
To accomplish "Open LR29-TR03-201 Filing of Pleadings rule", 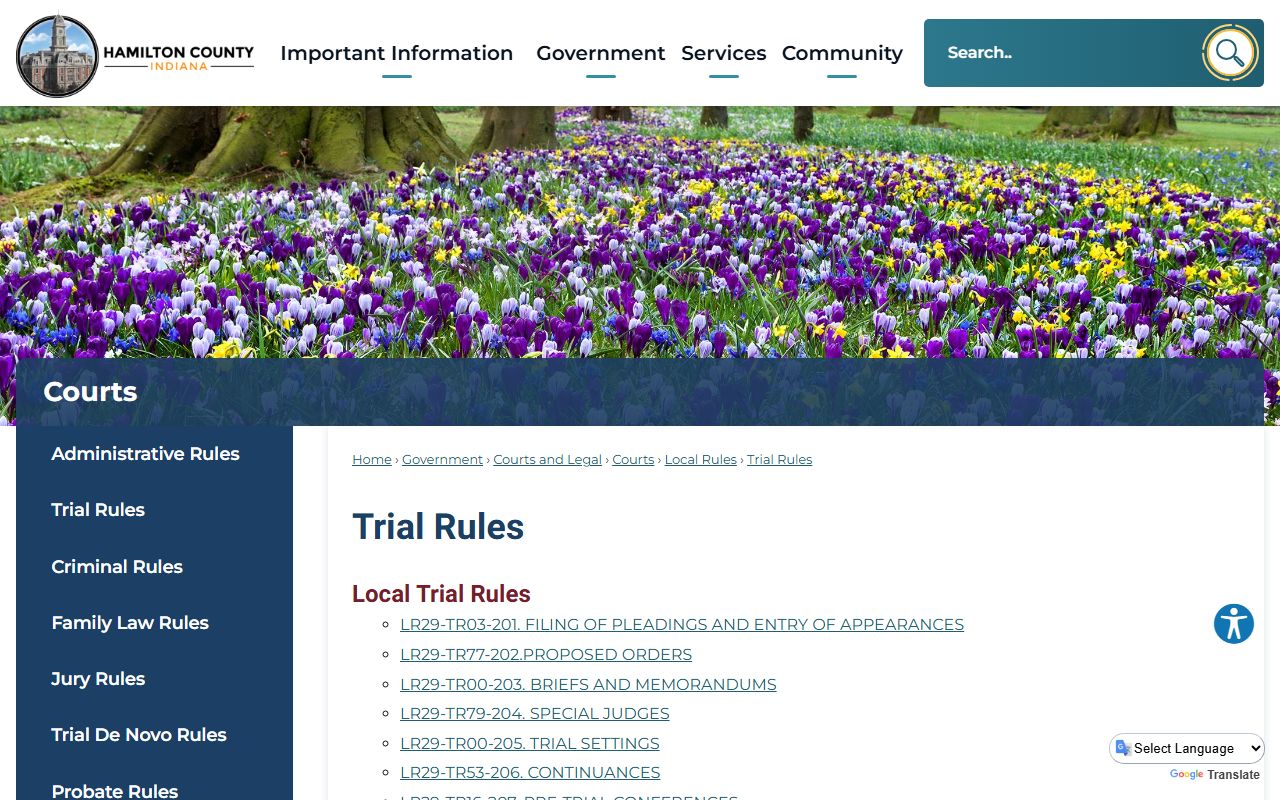I will coord(682,625).
